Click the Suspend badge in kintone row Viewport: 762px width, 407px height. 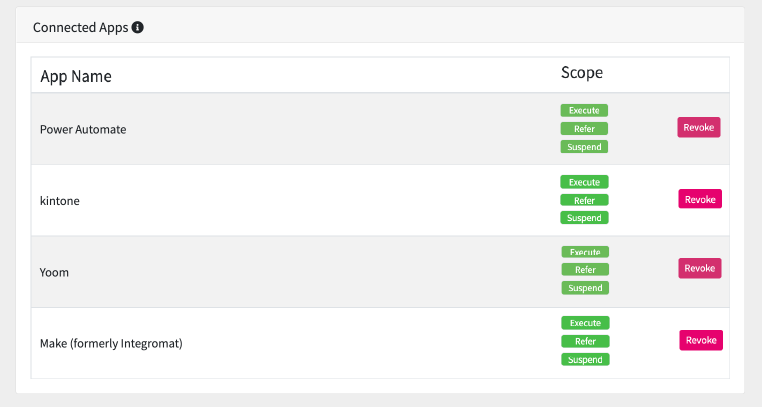(585, 217)
